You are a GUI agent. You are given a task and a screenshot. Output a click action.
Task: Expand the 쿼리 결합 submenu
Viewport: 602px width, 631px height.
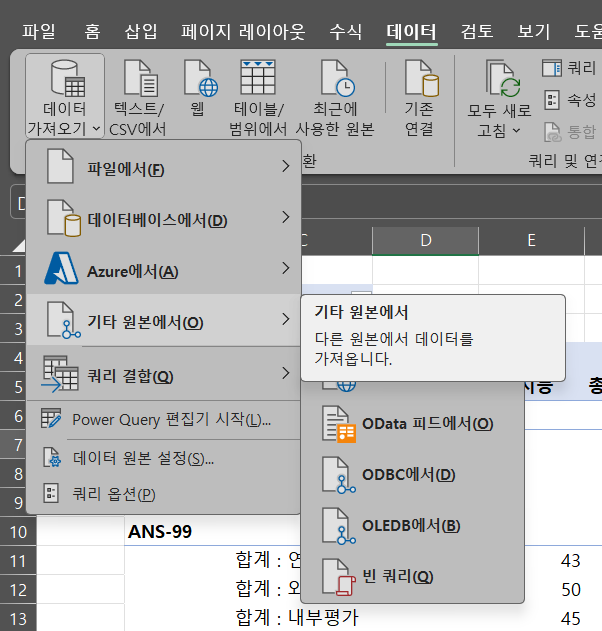163,375
